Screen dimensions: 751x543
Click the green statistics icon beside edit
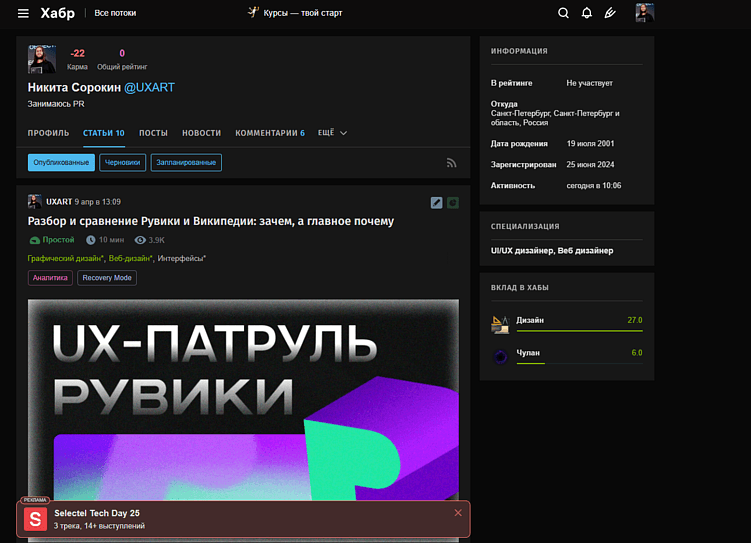click(453, 203)
